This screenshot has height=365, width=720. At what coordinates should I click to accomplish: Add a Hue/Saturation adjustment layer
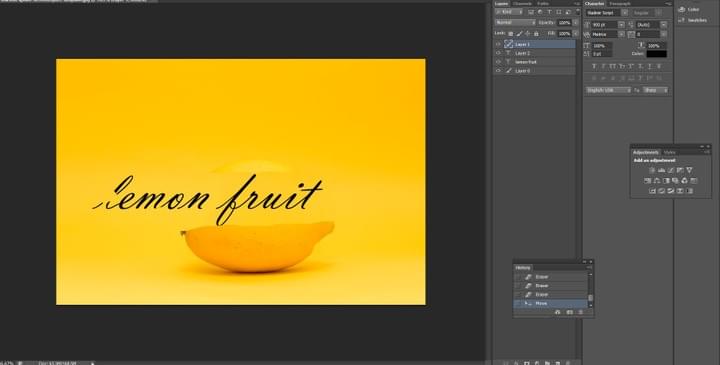tap(647, 181)
